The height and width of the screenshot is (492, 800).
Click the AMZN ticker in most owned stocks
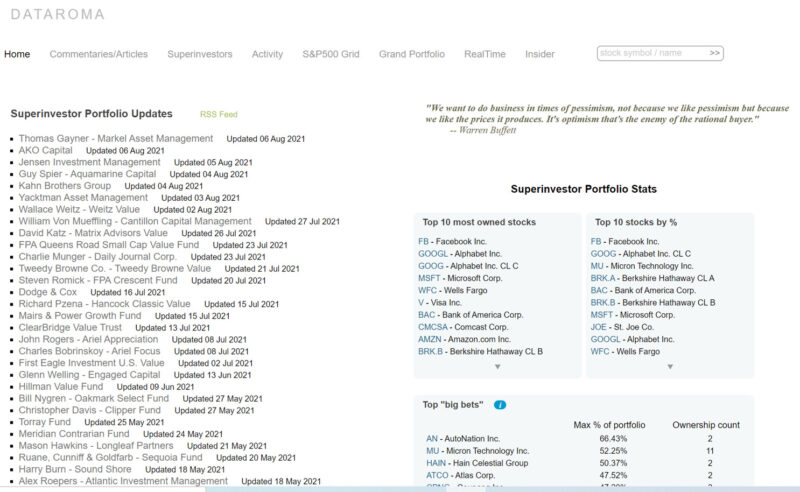pos(429,339)
